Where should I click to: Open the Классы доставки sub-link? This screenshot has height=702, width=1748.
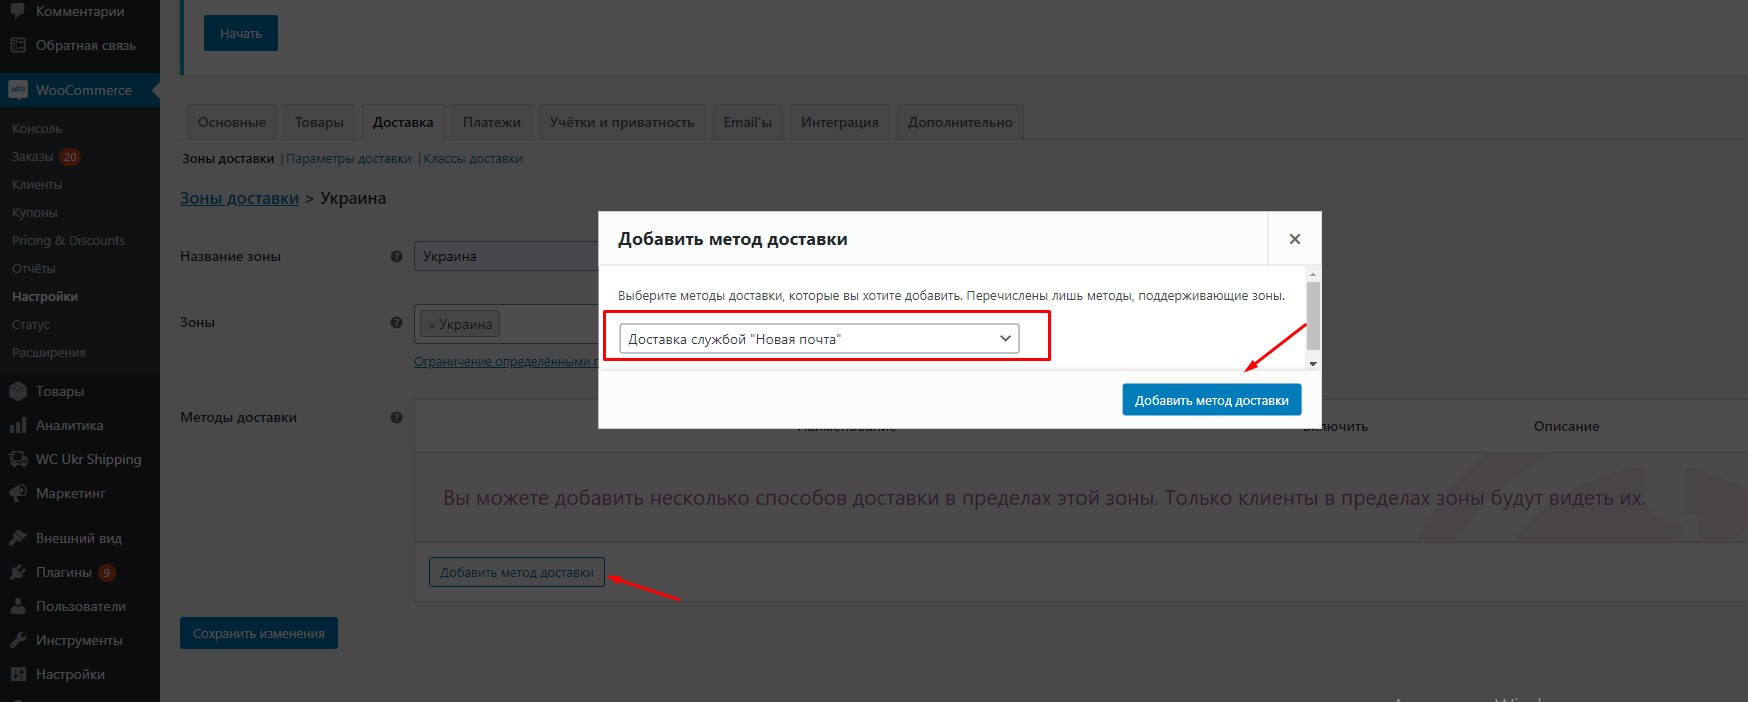coord(473,159)
